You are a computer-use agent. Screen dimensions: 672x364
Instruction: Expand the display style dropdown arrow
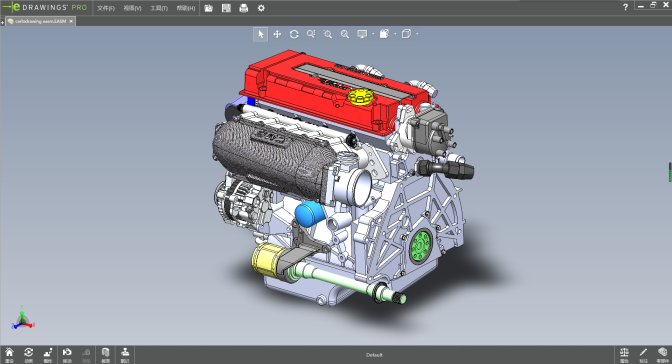click(373, 34)
